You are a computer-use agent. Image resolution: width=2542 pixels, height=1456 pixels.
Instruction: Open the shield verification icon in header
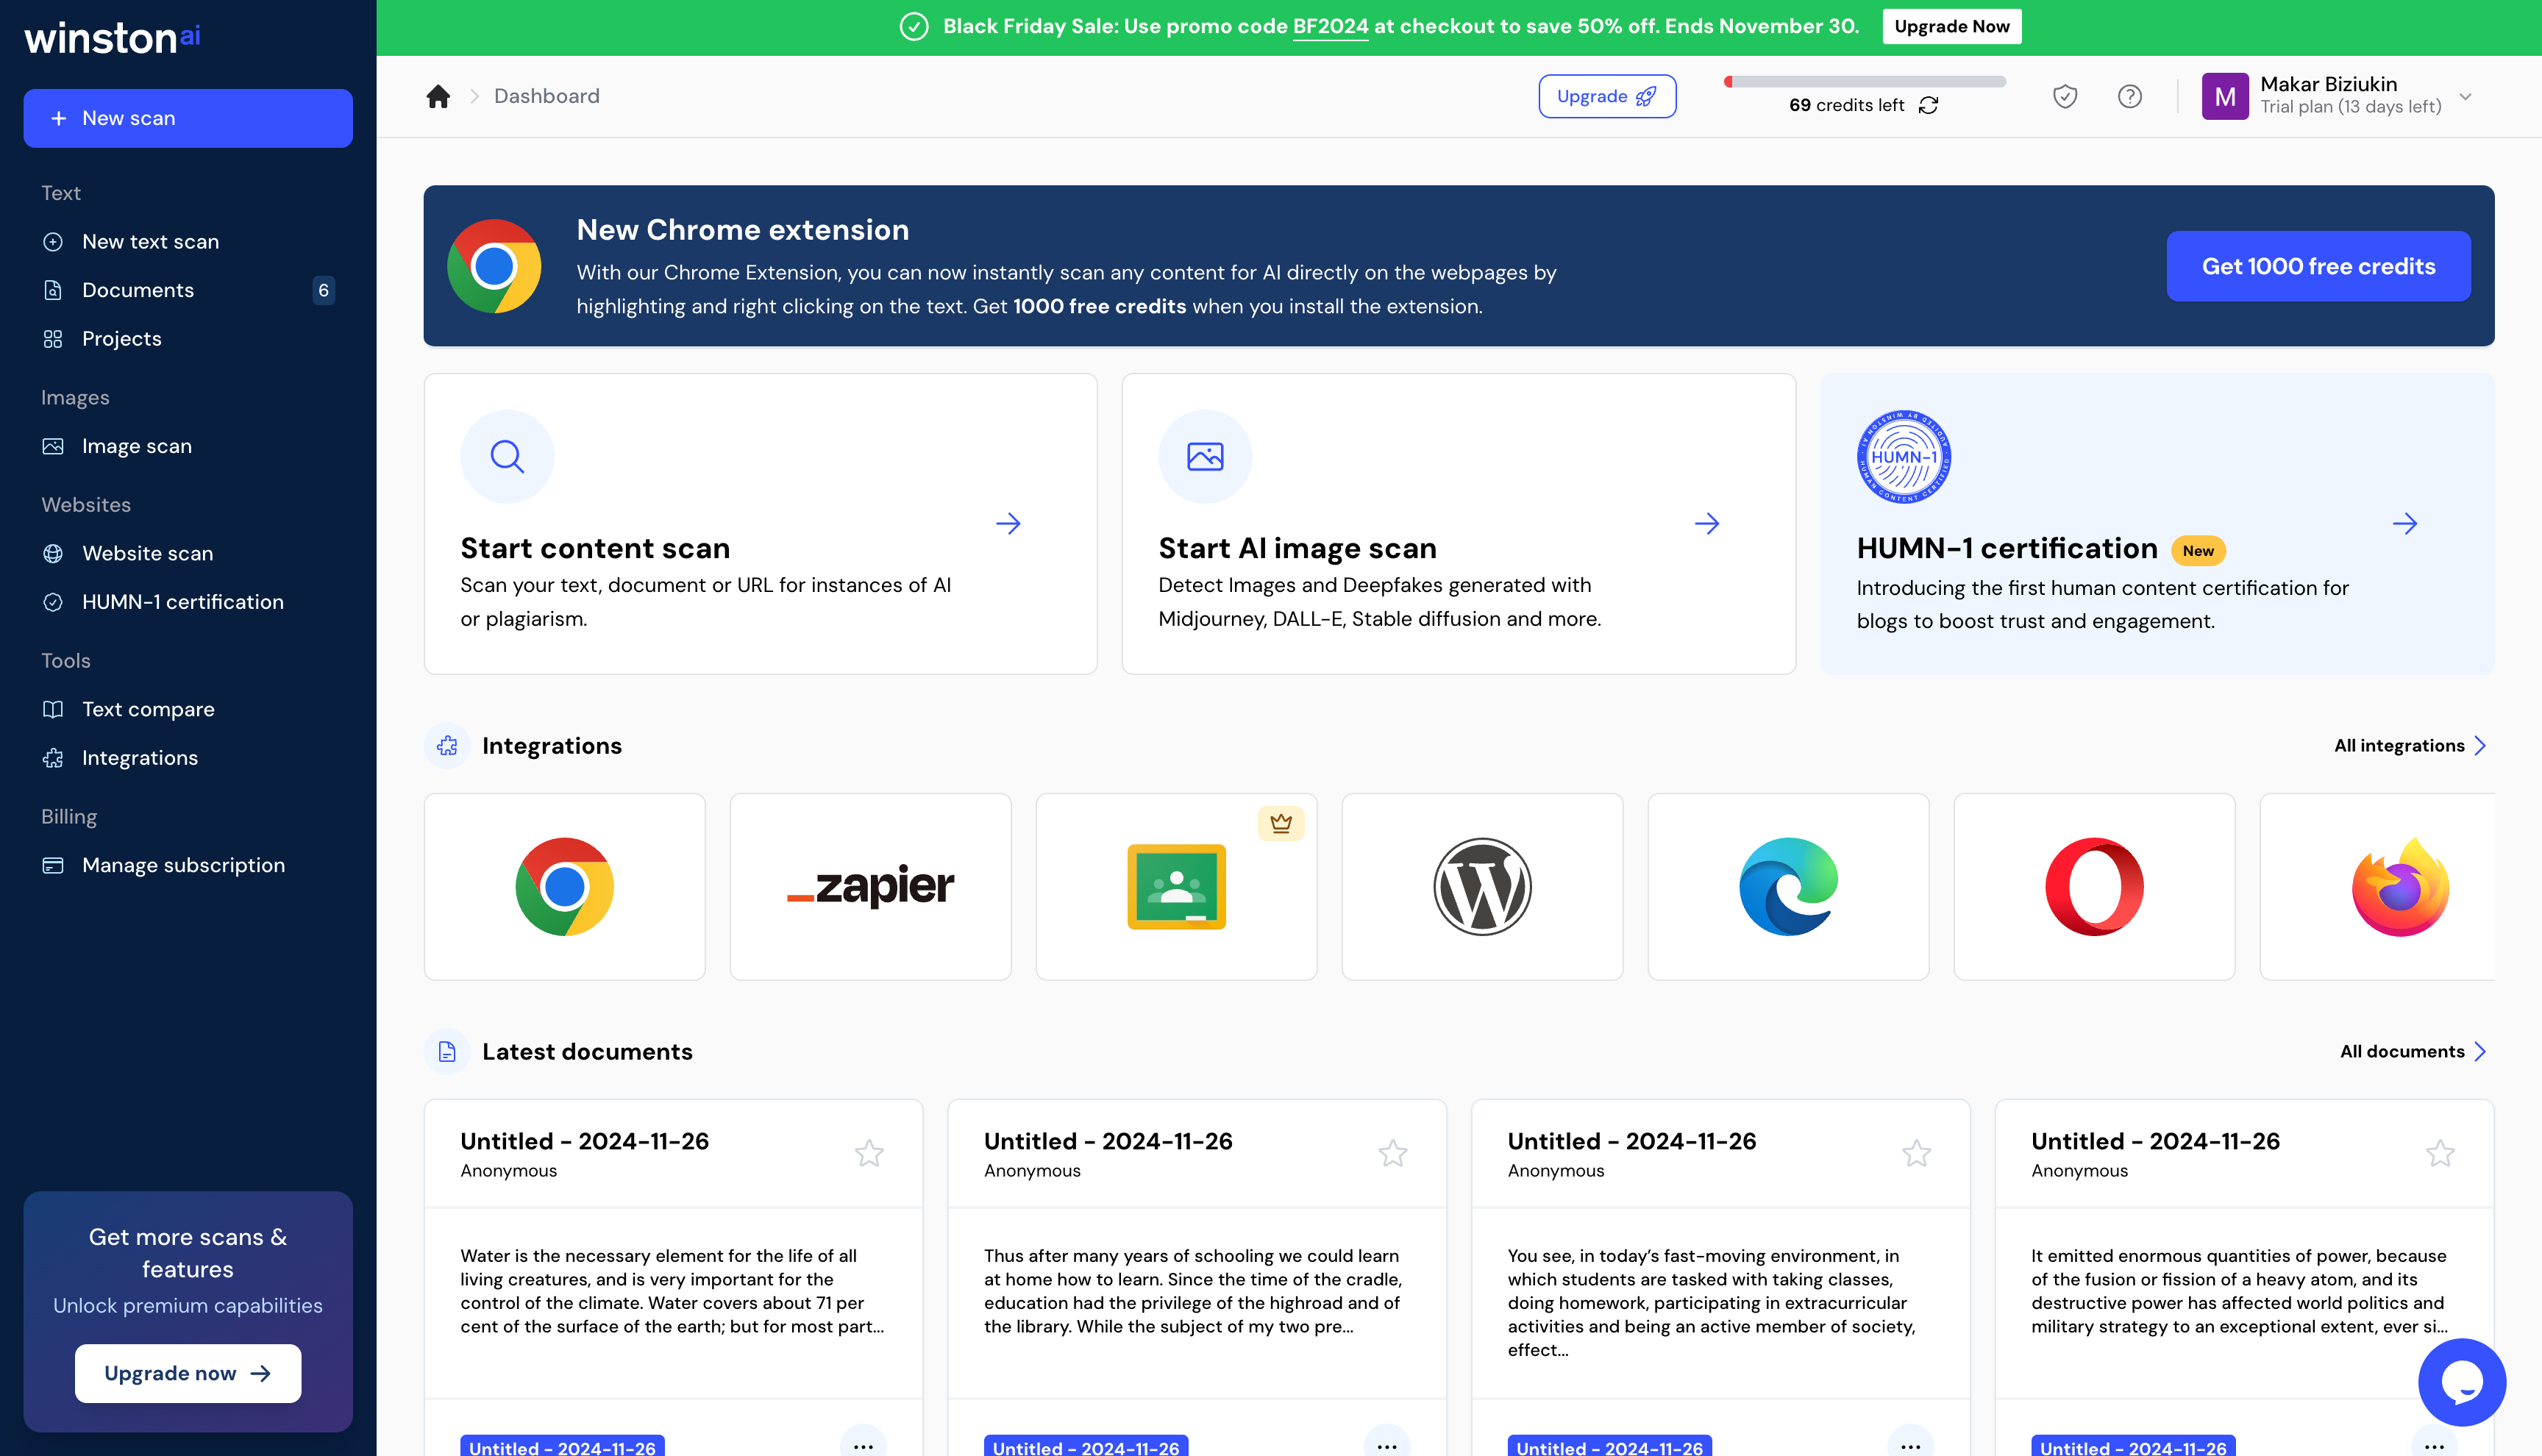pyautogui.click(x=2064, y=96)
